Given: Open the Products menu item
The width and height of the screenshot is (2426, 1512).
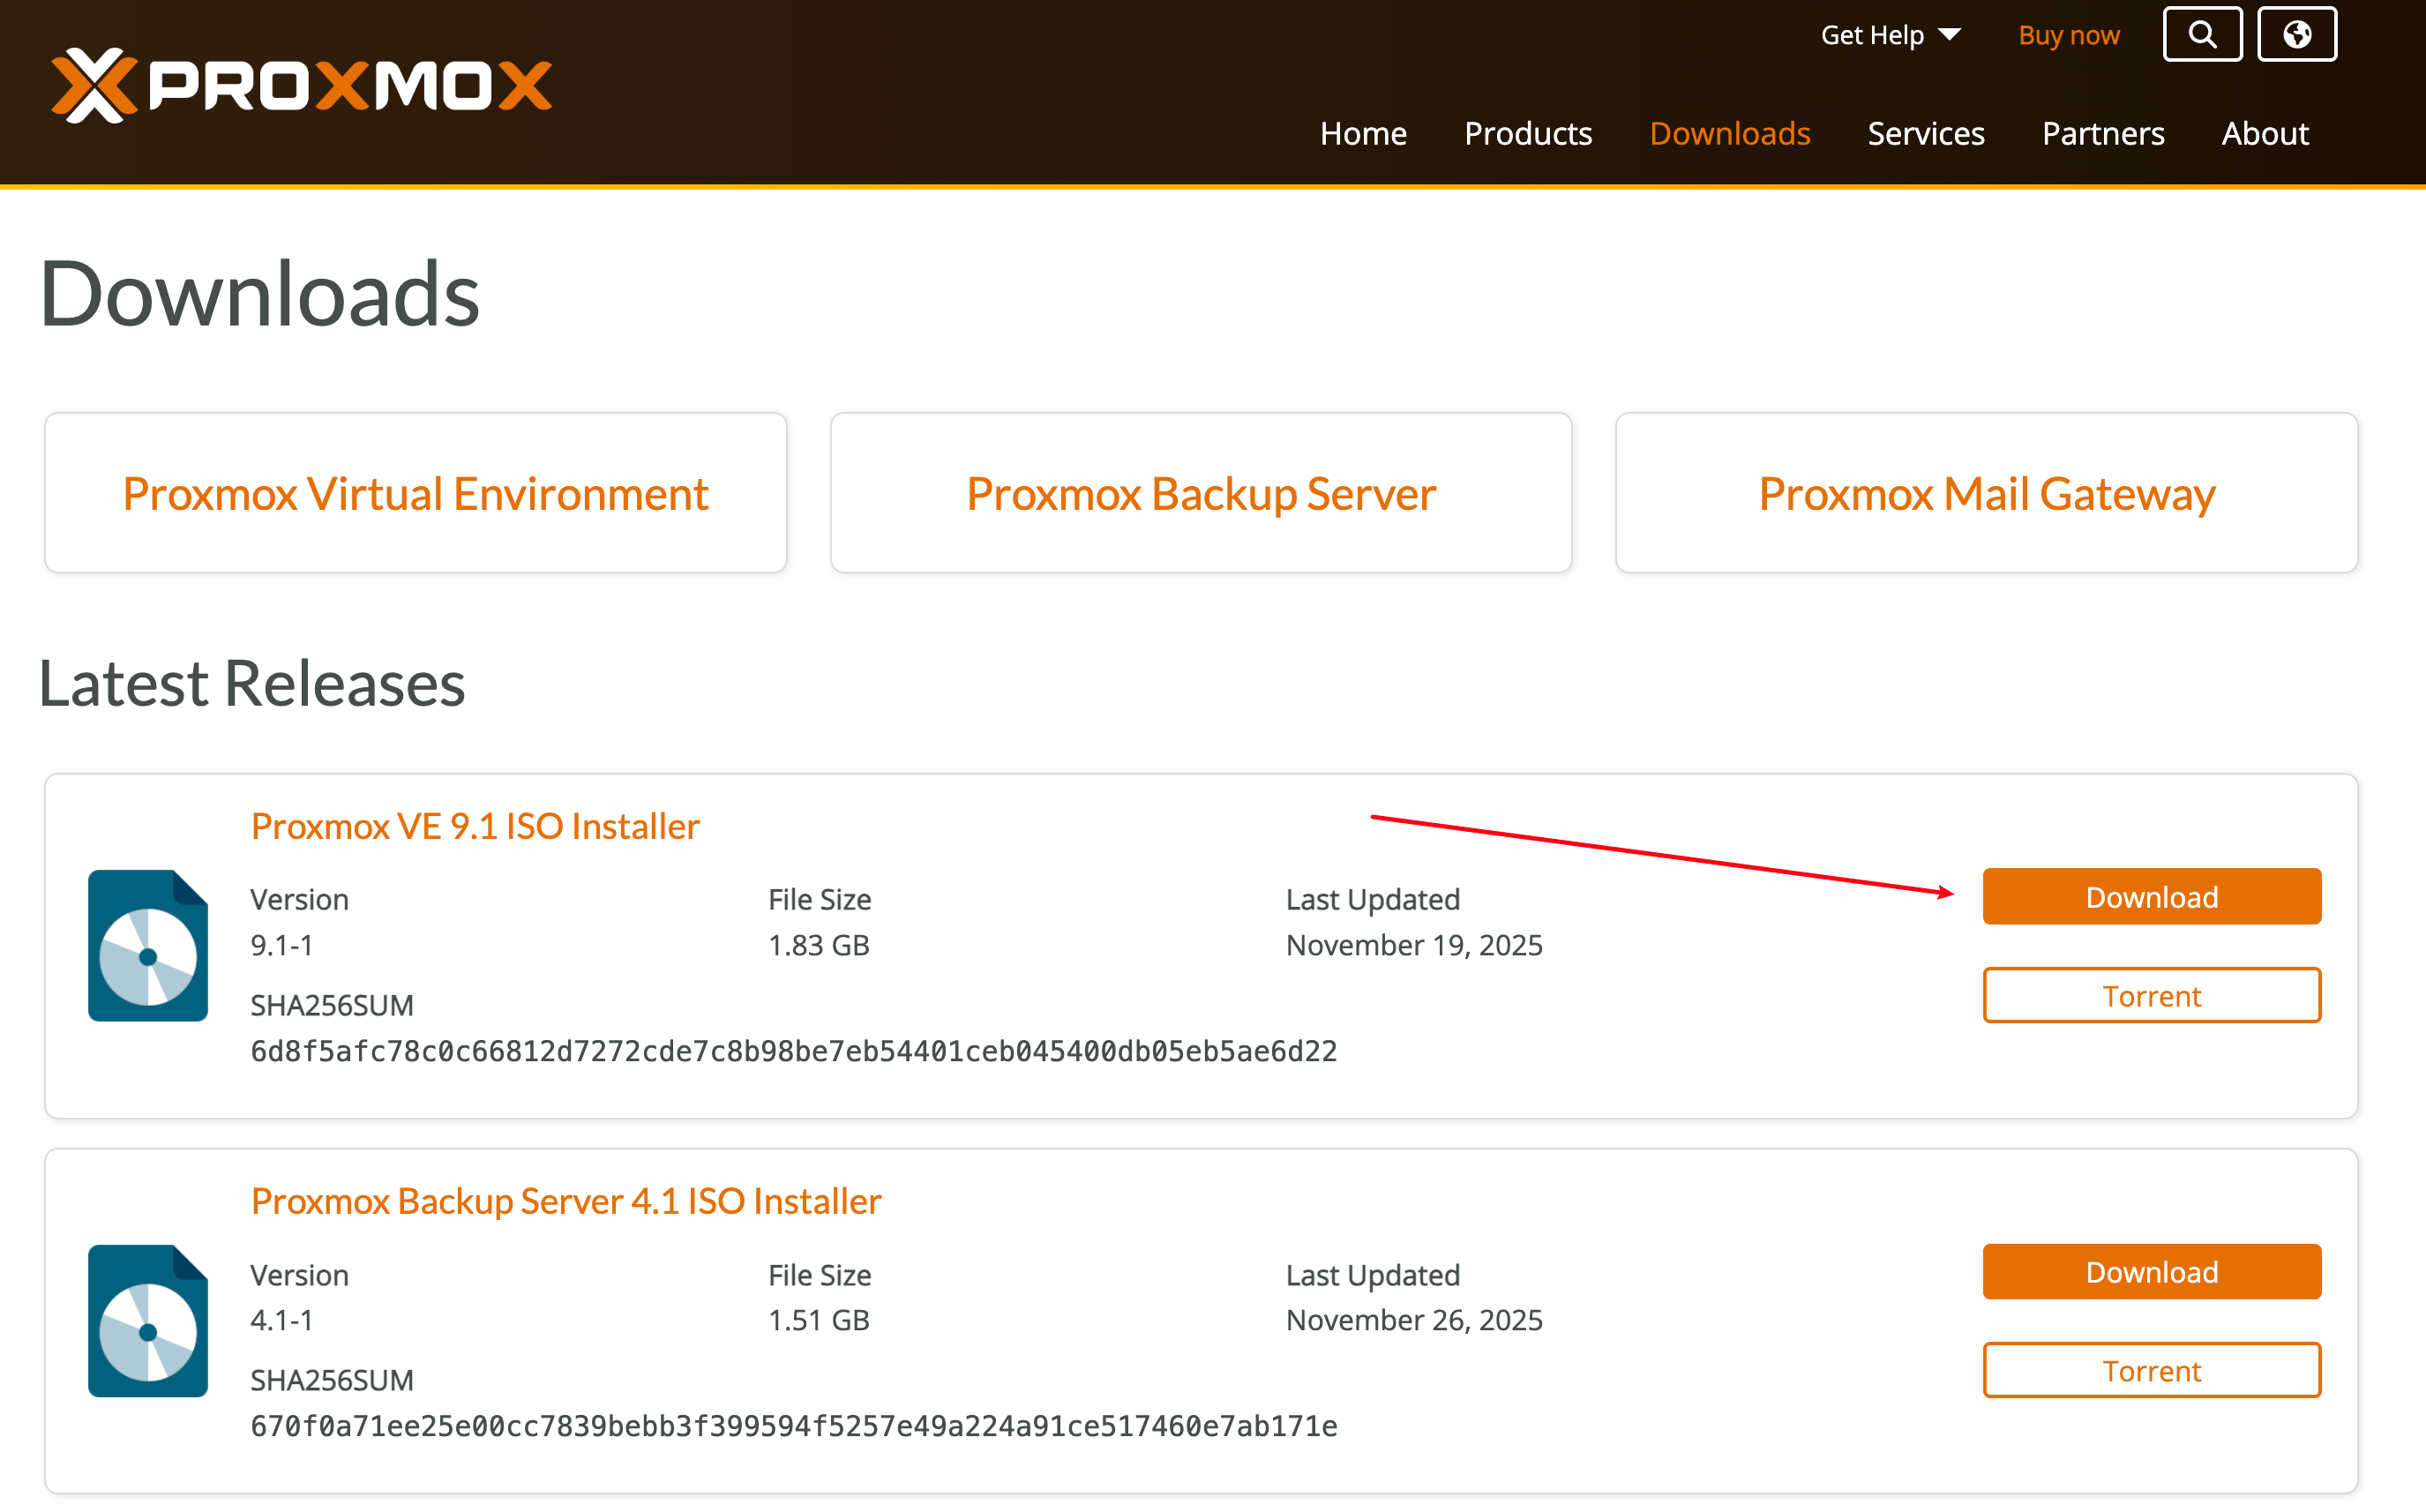Looking at the screenshot, I should point(1527,133).
